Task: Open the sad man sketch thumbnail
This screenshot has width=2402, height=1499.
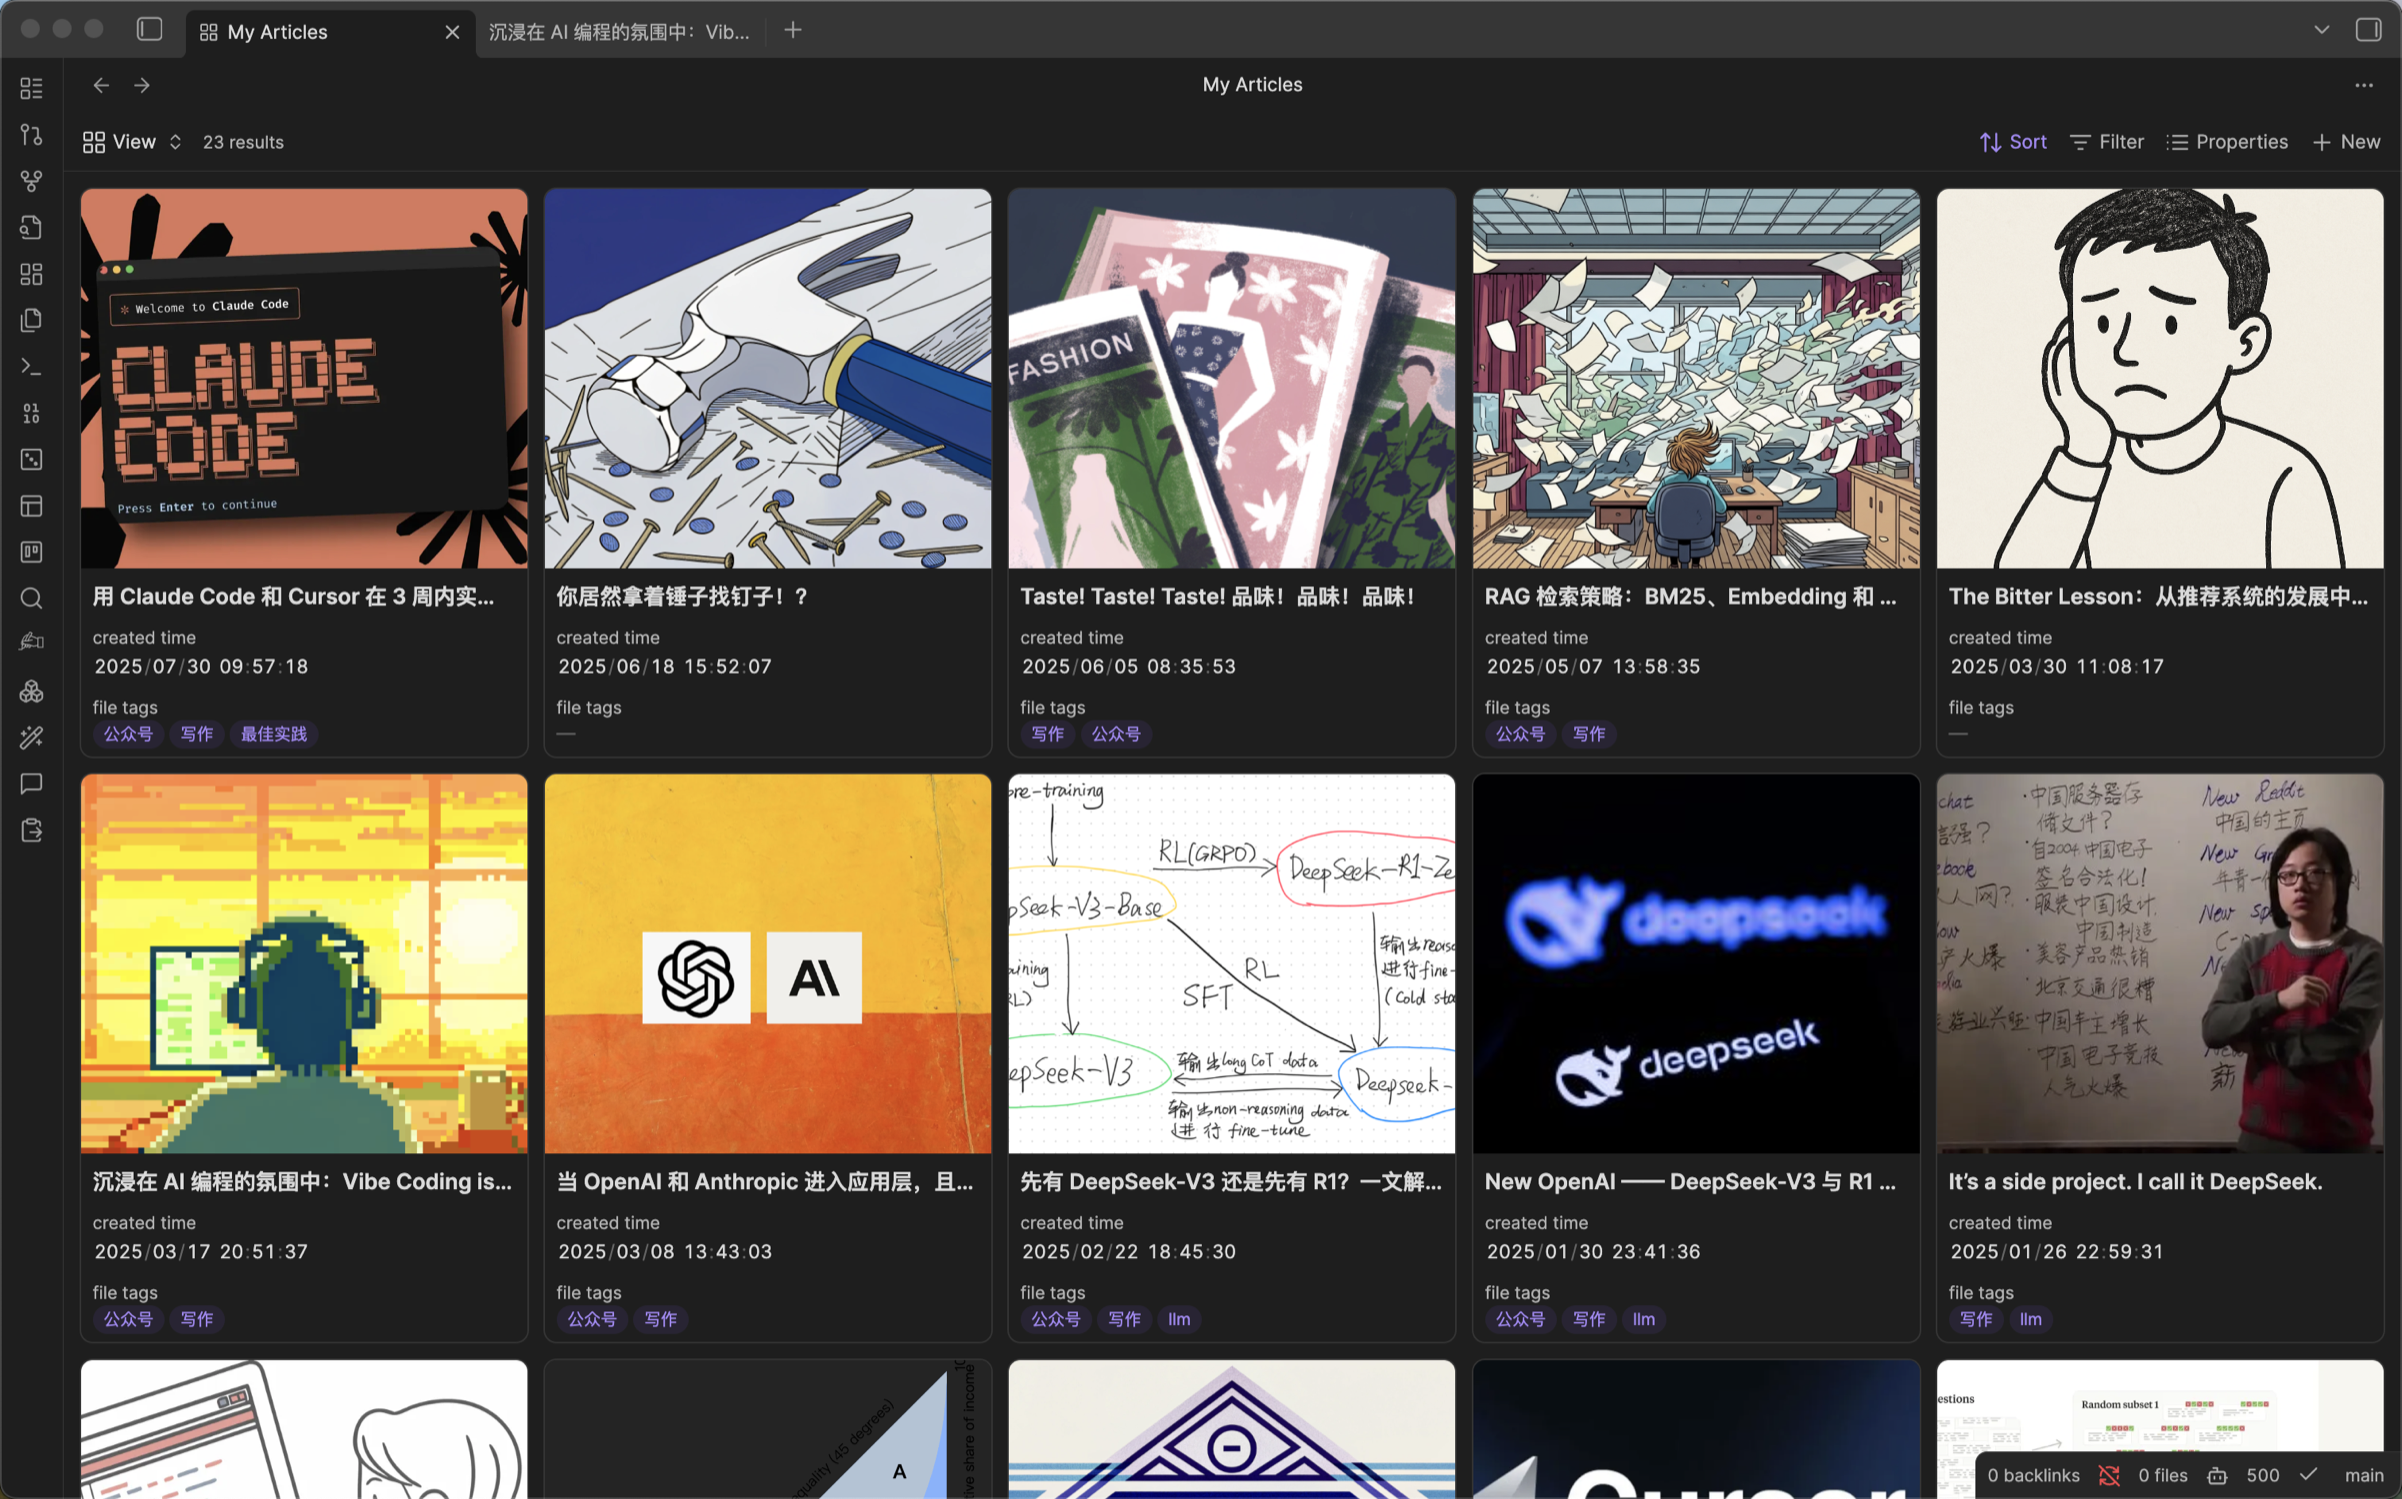Action: pos(2160,378)
